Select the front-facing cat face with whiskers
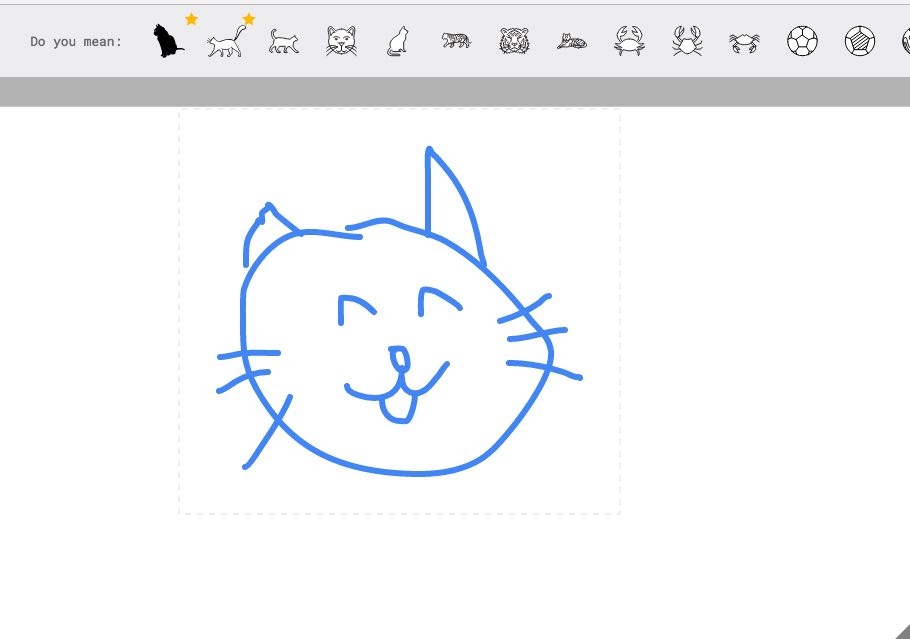Screen dimensions: 910x639 click(x=341, y=41)
